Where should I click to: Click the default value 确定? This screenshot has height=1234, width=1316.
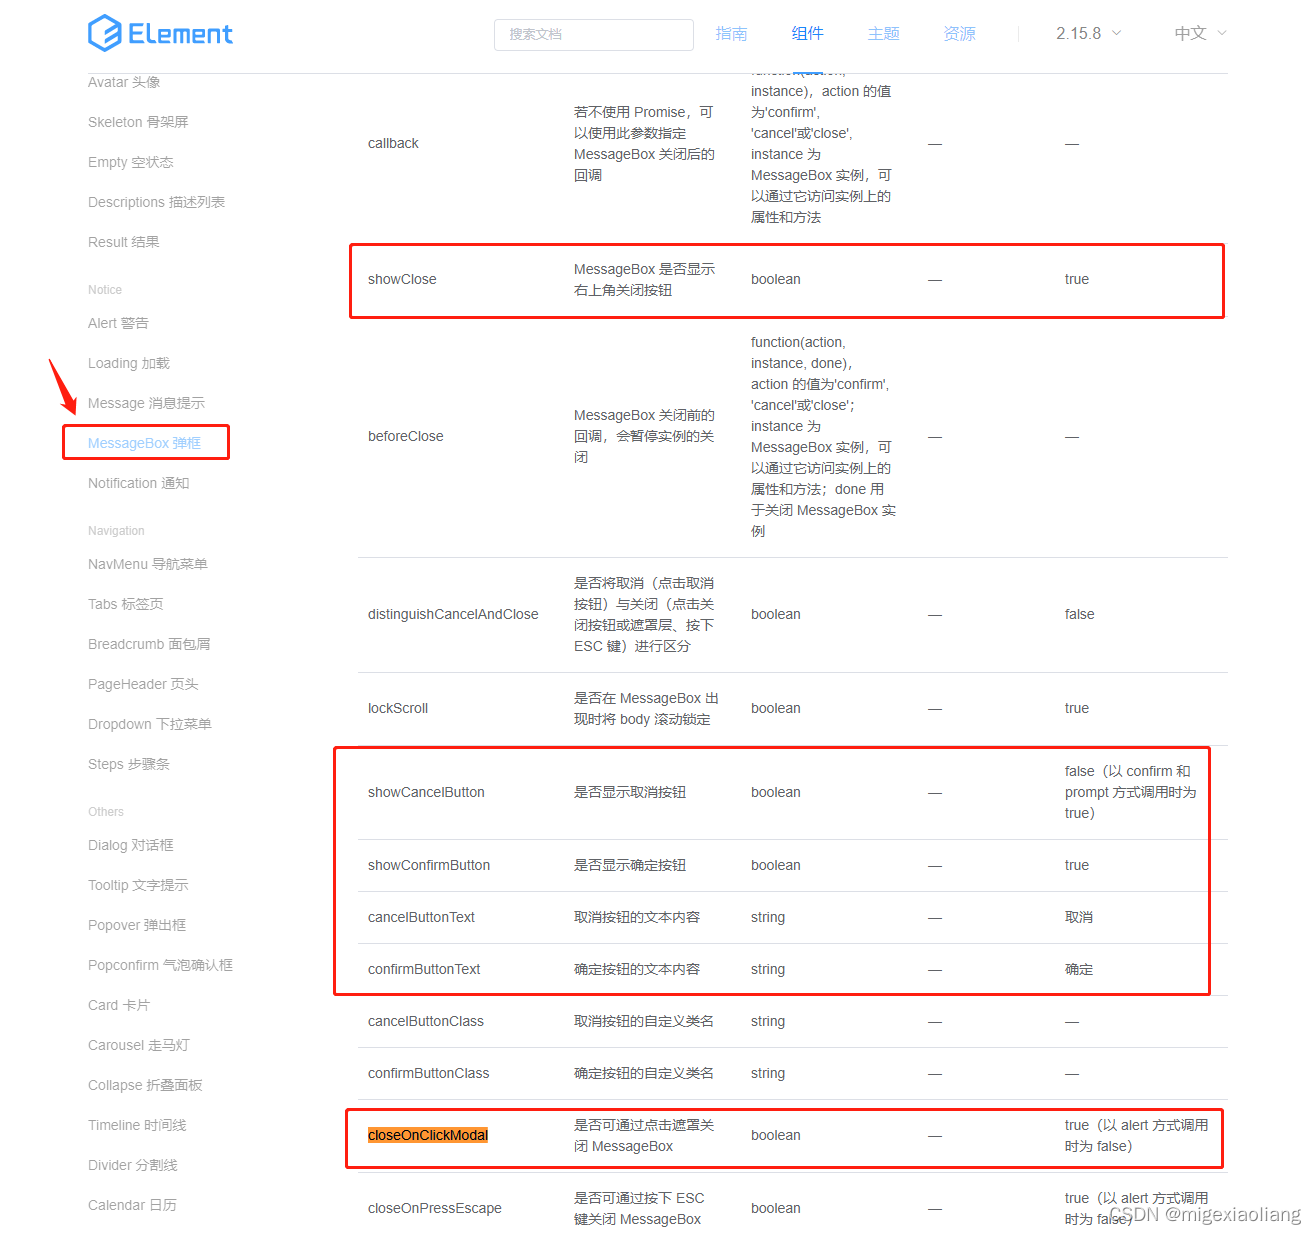coord(1079,969)
